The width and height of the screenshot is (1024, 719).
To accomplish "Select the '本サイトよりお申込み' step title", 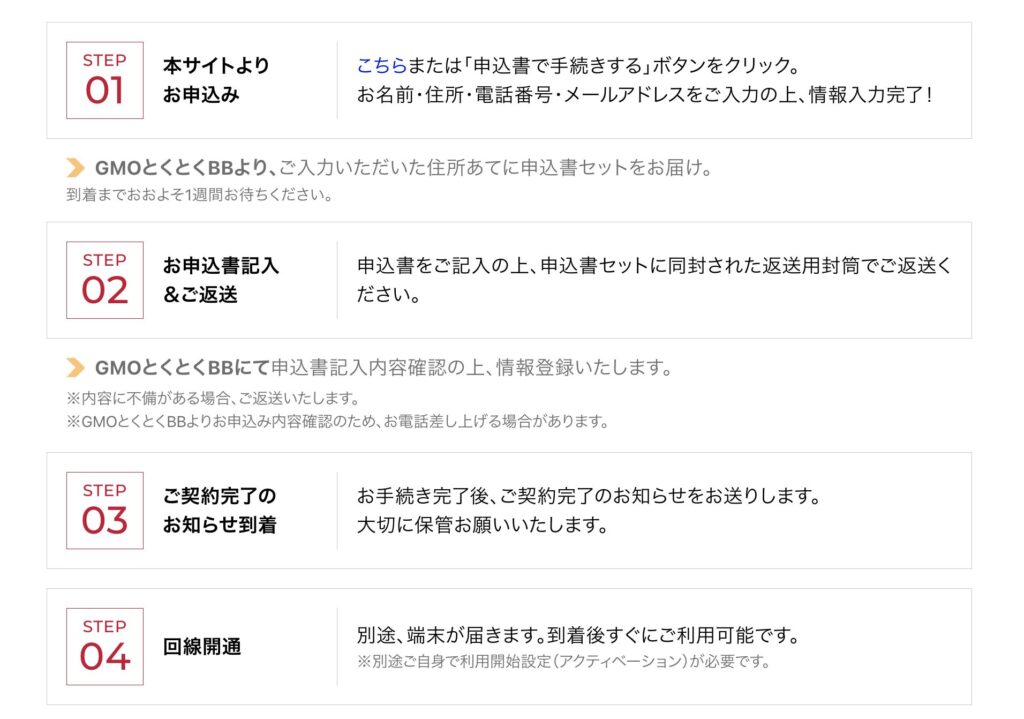I will (x=216, y=80).
